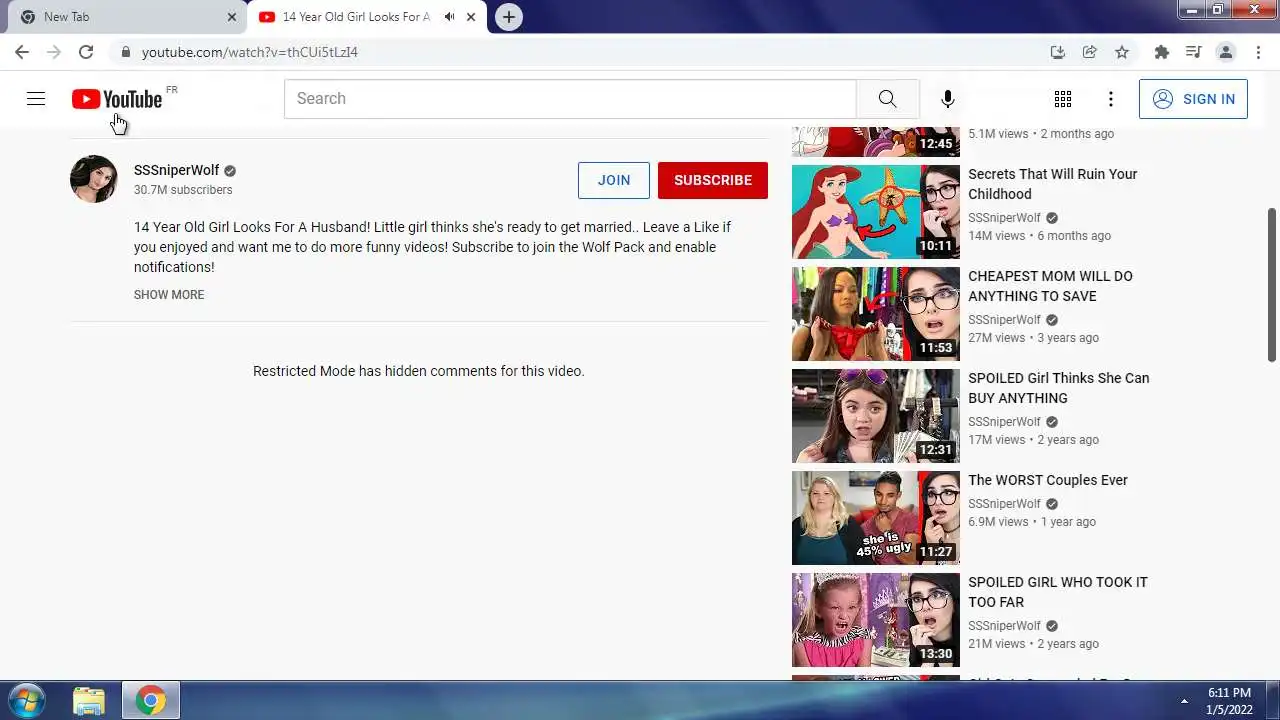Open SPOILED Girl Thinks She Can BUY thumbnail
Image resolution: width=1280 pixels, height=720 pixels.
tap(876, 416)
